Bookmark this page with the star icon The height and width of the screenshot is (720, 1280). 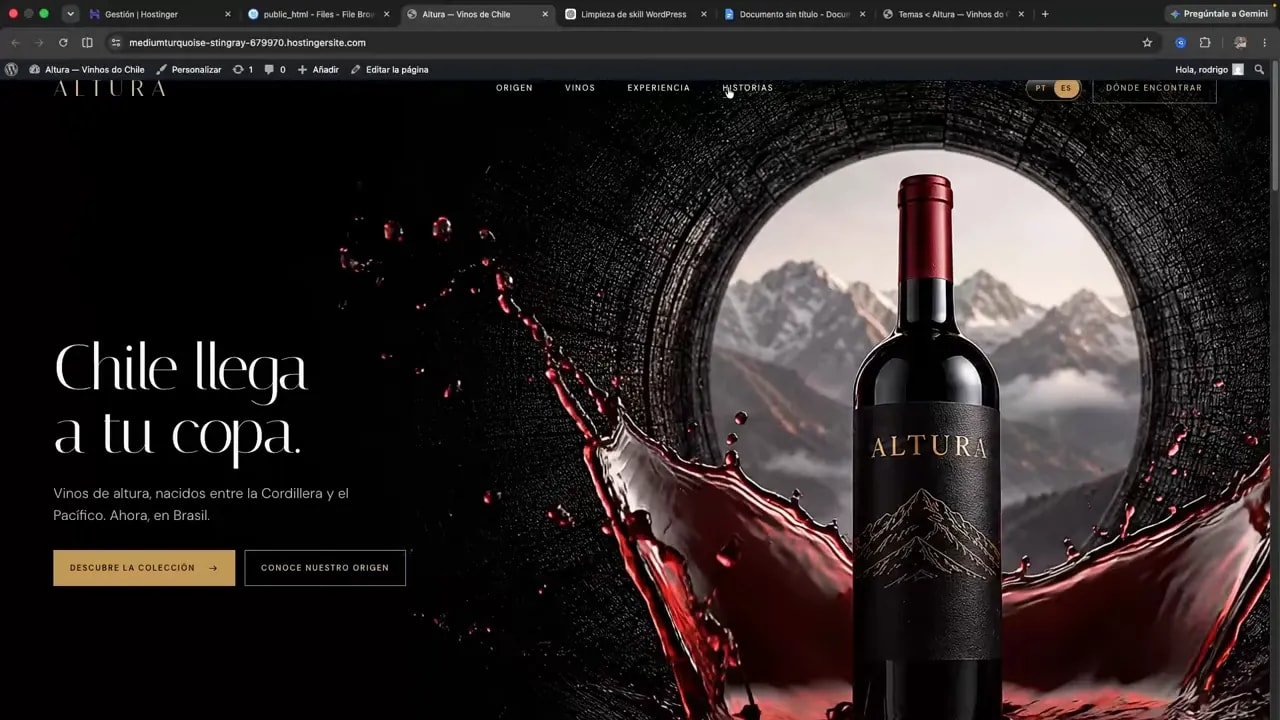pyautogui.click(x=1147, y=43)
